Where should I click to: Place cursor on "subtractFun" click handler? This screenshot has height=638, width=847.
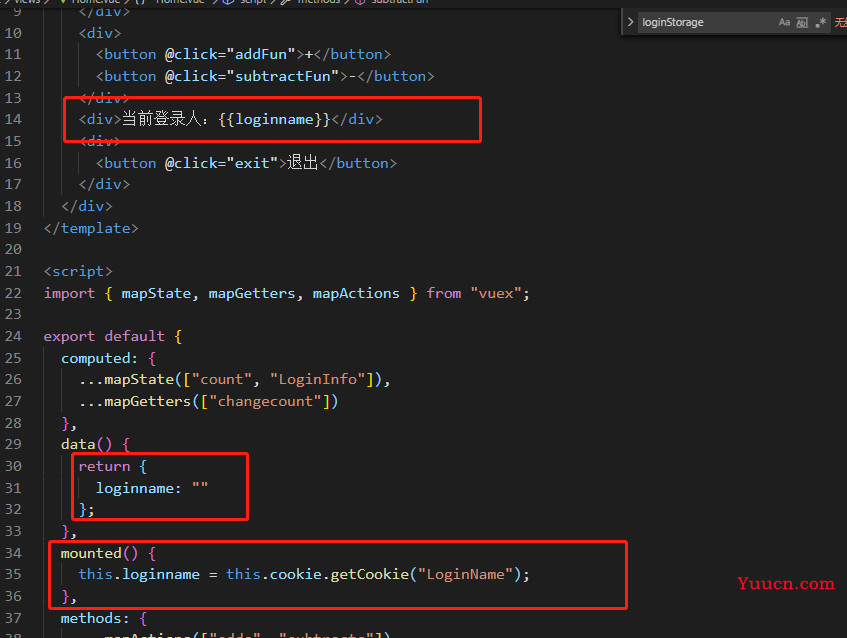[x=283, y=76]
